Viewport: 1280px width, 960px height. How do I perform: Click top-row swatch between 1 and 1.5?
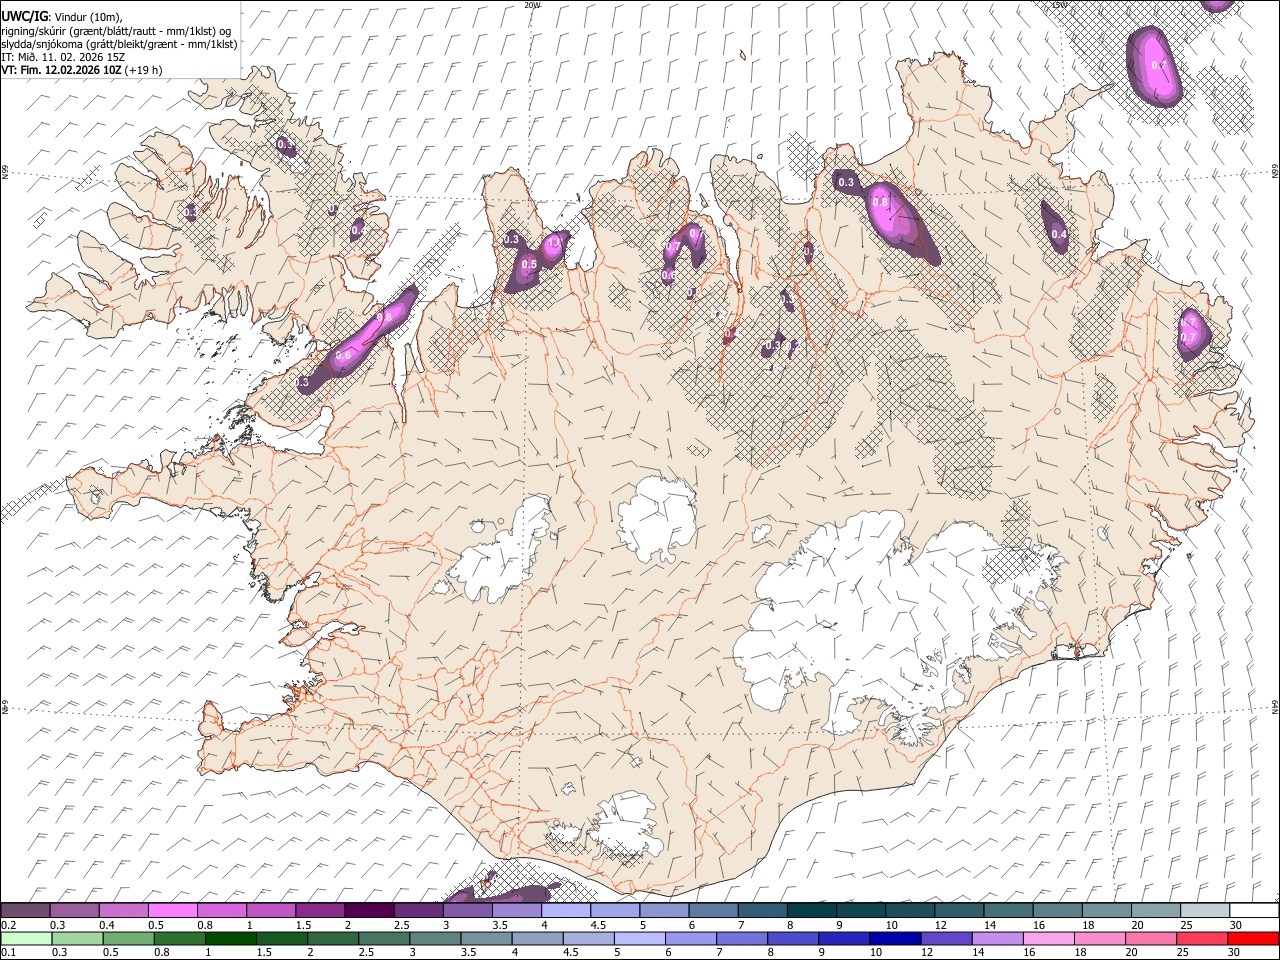point(271,910)
